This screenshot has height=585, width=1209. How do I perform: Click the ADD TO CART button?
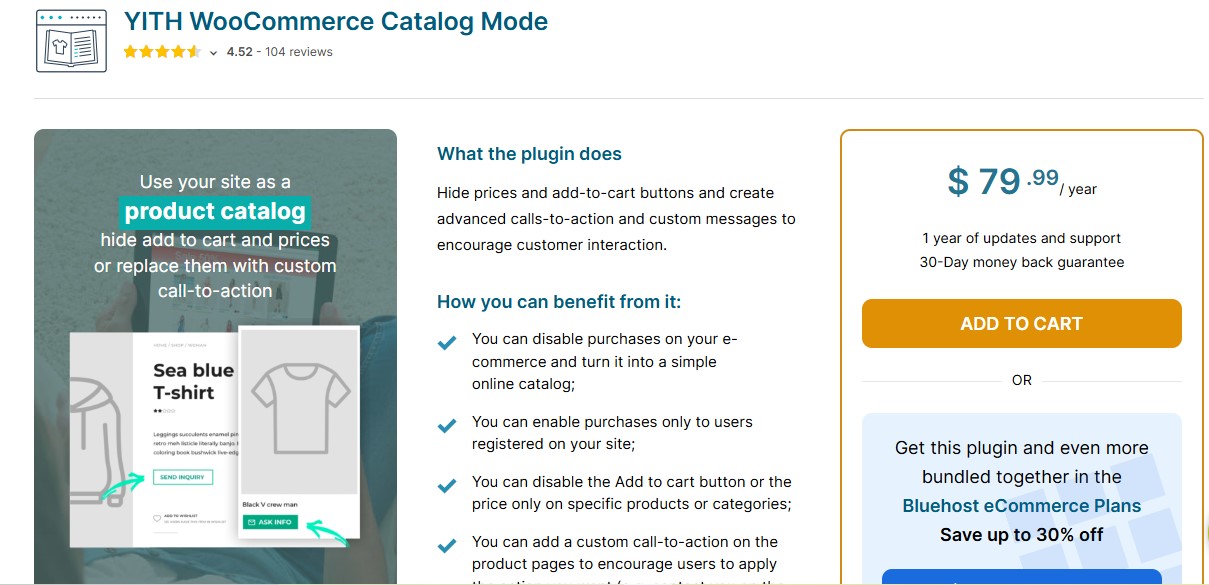tap(1021, 323)
